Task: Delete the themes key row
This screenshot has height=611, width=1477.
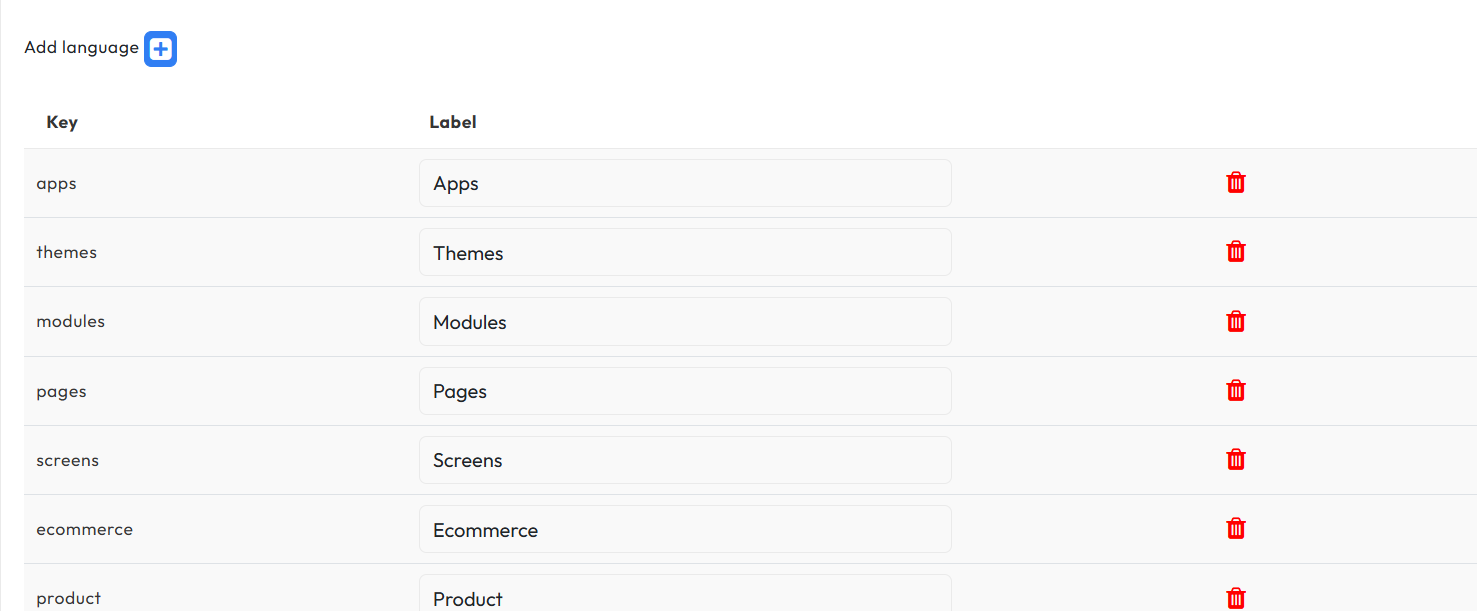Action: 1236,251
